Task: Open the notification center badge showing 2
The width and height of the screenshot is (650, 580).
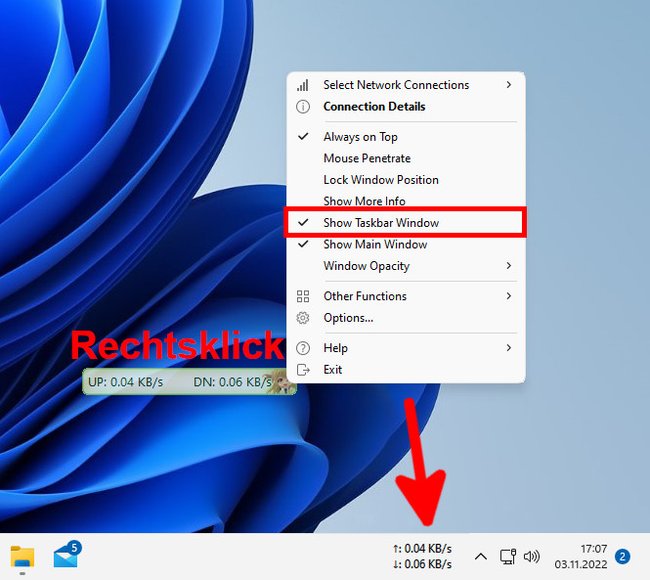Action: pyautogui.click(x=622, y=556)
